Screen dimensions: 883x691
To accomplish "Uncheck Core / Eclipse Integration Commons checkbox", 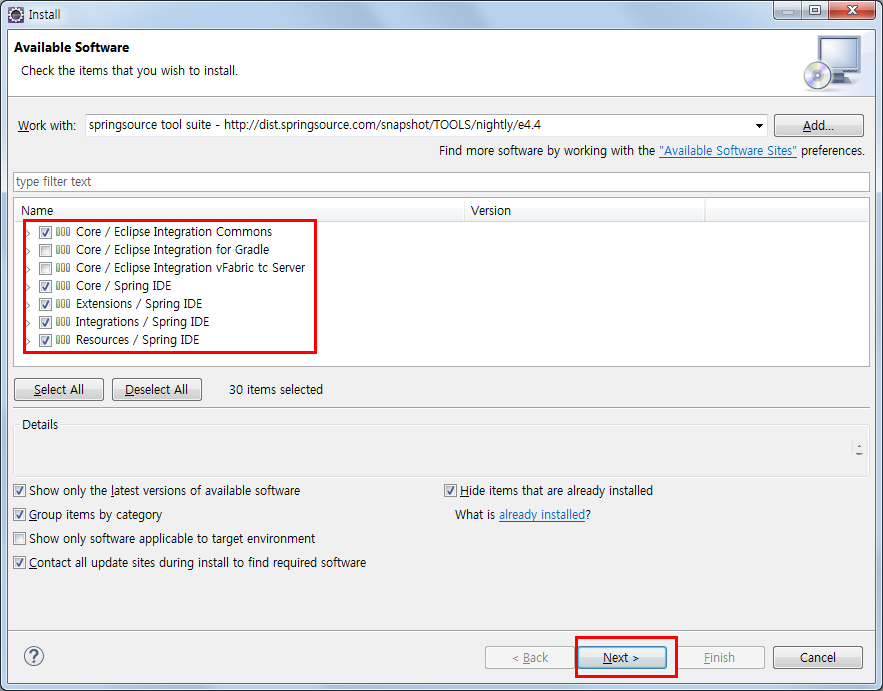I will point(46,232).
